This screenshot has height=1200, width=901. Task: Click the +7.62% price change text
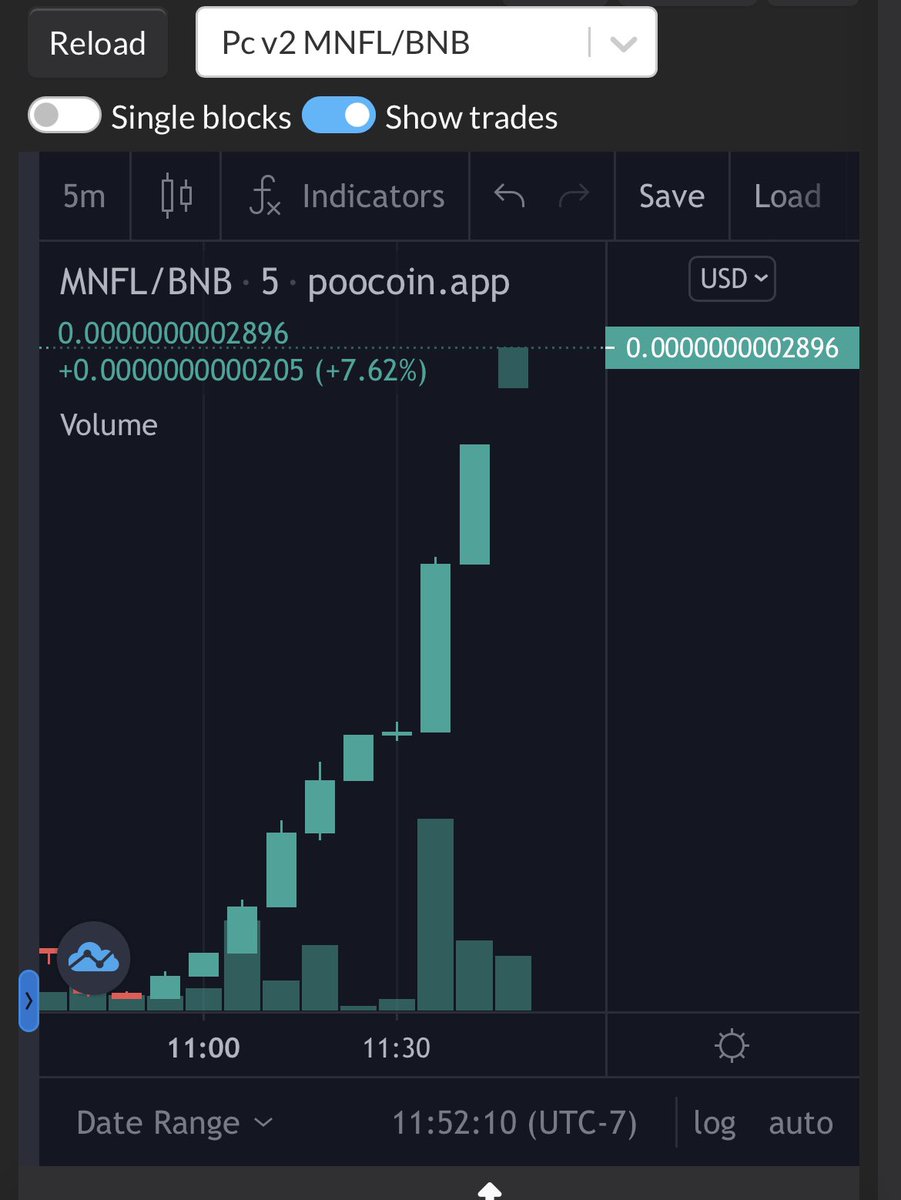[x=371, y=372]
